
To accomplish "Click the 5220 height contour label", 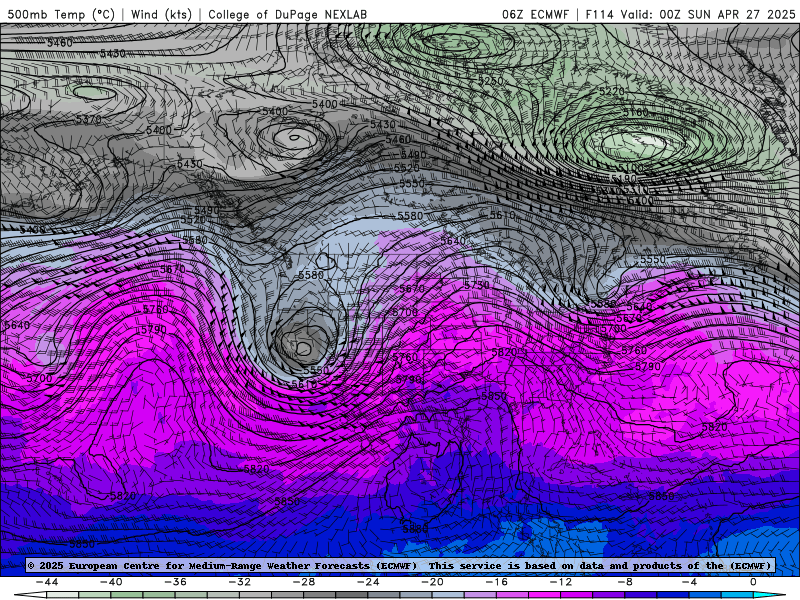I will click(612, 91).
